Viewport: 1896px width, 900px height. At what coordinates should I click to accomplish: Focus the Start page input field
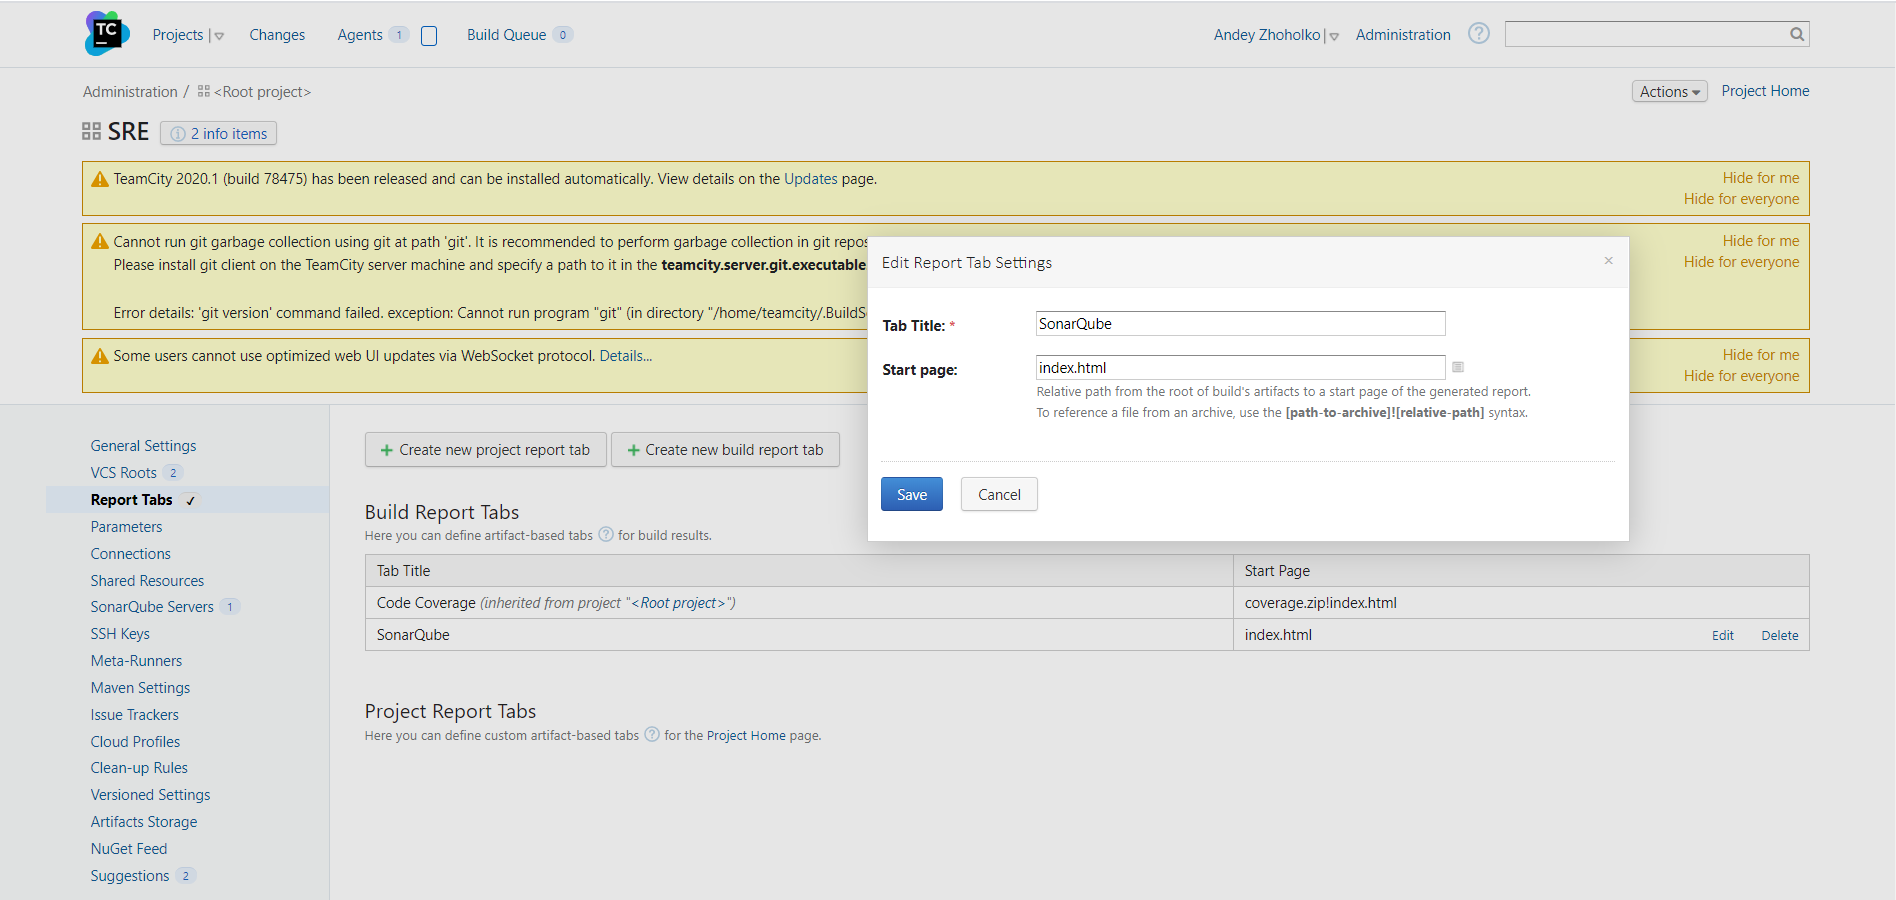pos(1241,367)
